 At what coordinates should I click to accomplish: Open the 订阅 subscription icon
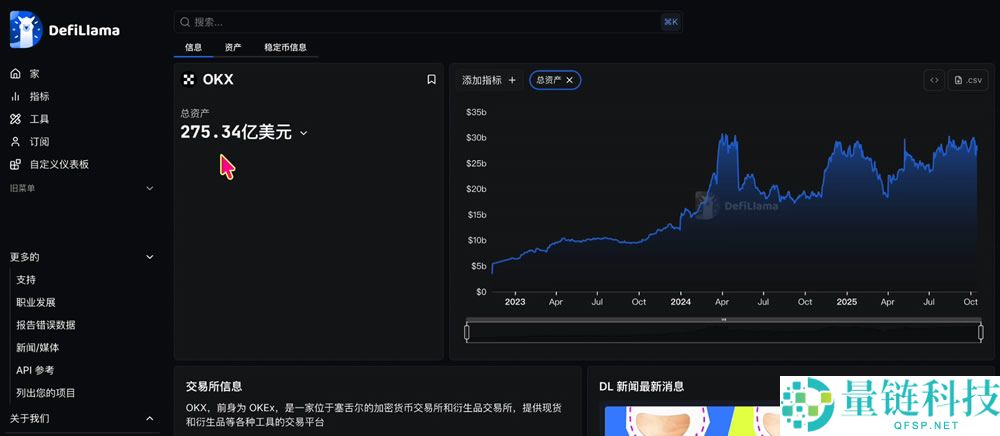15,142
